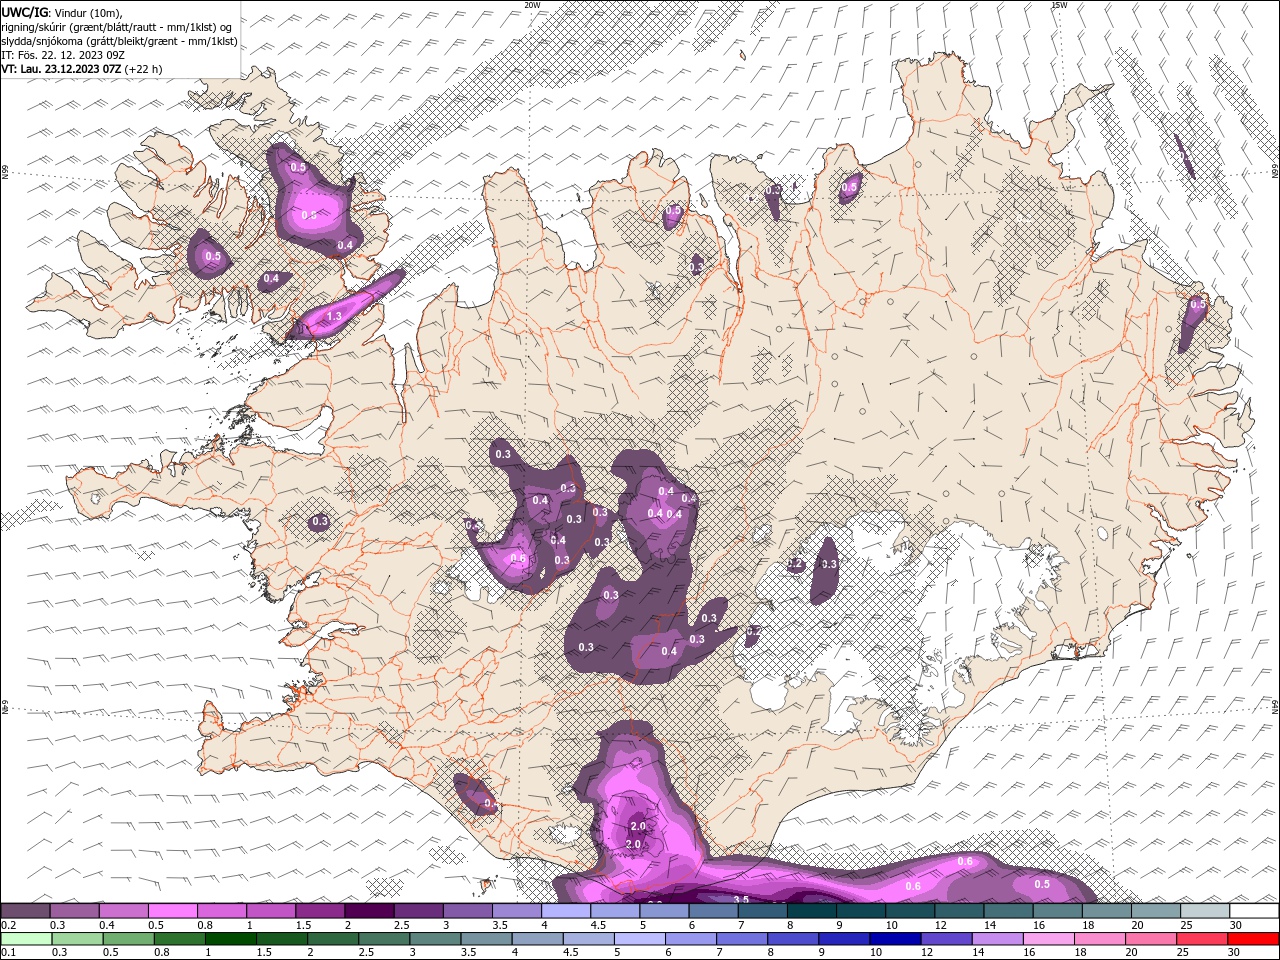Click the '1.3' snowfall value on the map
Image resolution: width=1280 pixels, height=960 pixels.
coord(335,316)
